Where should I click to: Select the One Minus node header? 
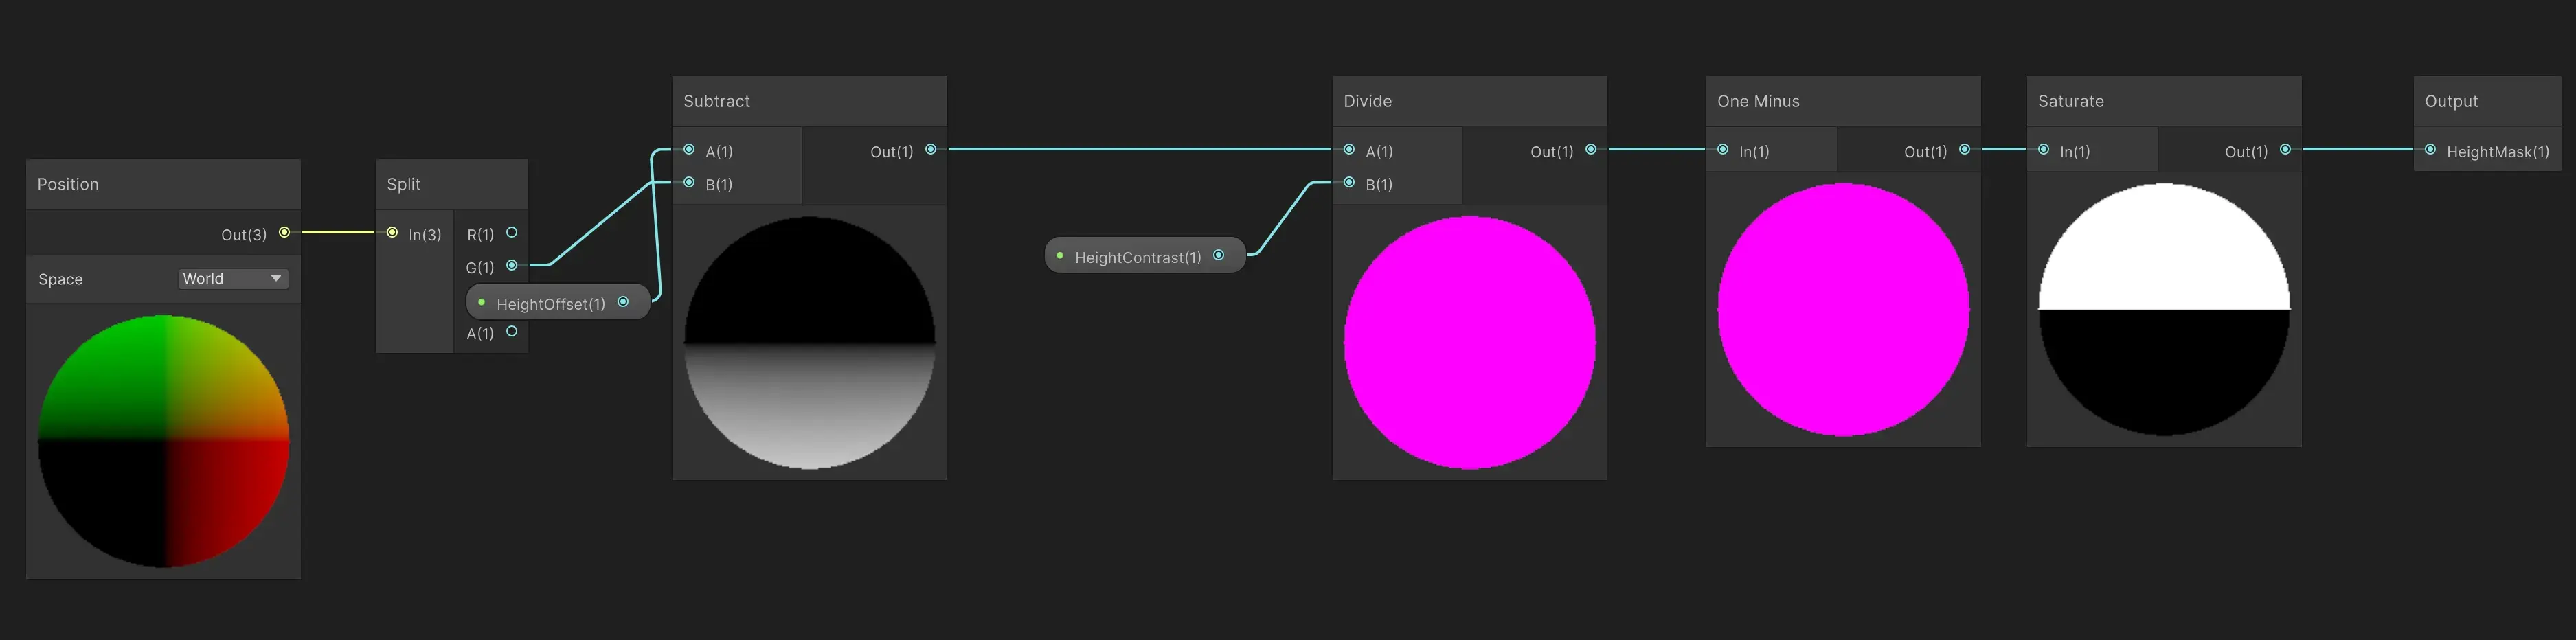(x=1843, y=101)
